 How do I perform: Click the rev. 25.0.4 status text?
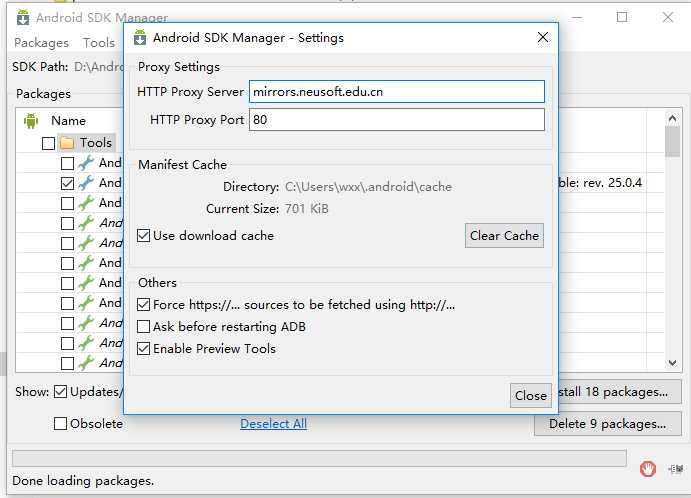613,183
